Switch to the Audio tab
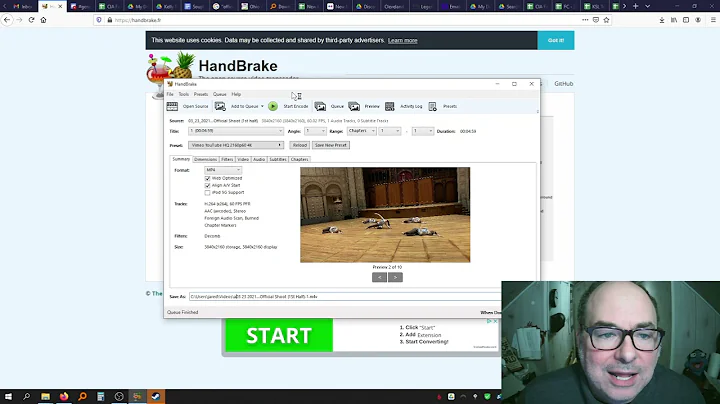The height and width of the screenshot is (404, 720). coord(259,159)
